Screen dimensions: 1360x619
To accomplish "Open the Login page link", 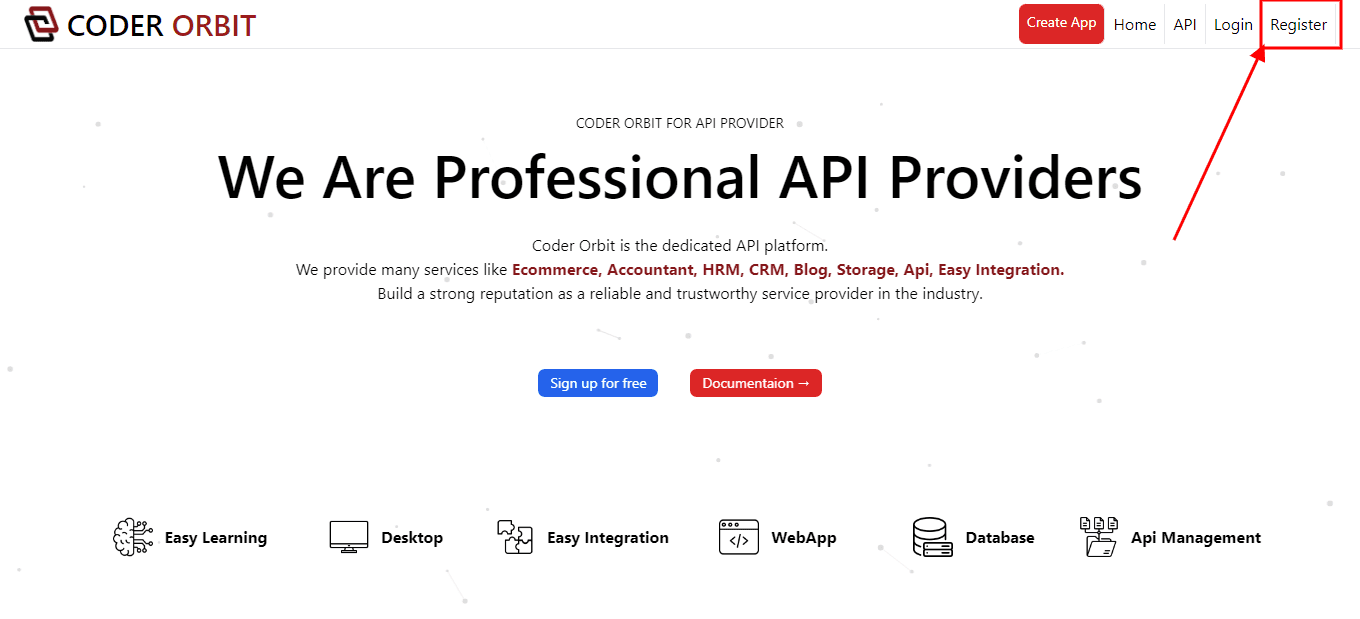I will pyautogui.click(x=1233, y=25).
